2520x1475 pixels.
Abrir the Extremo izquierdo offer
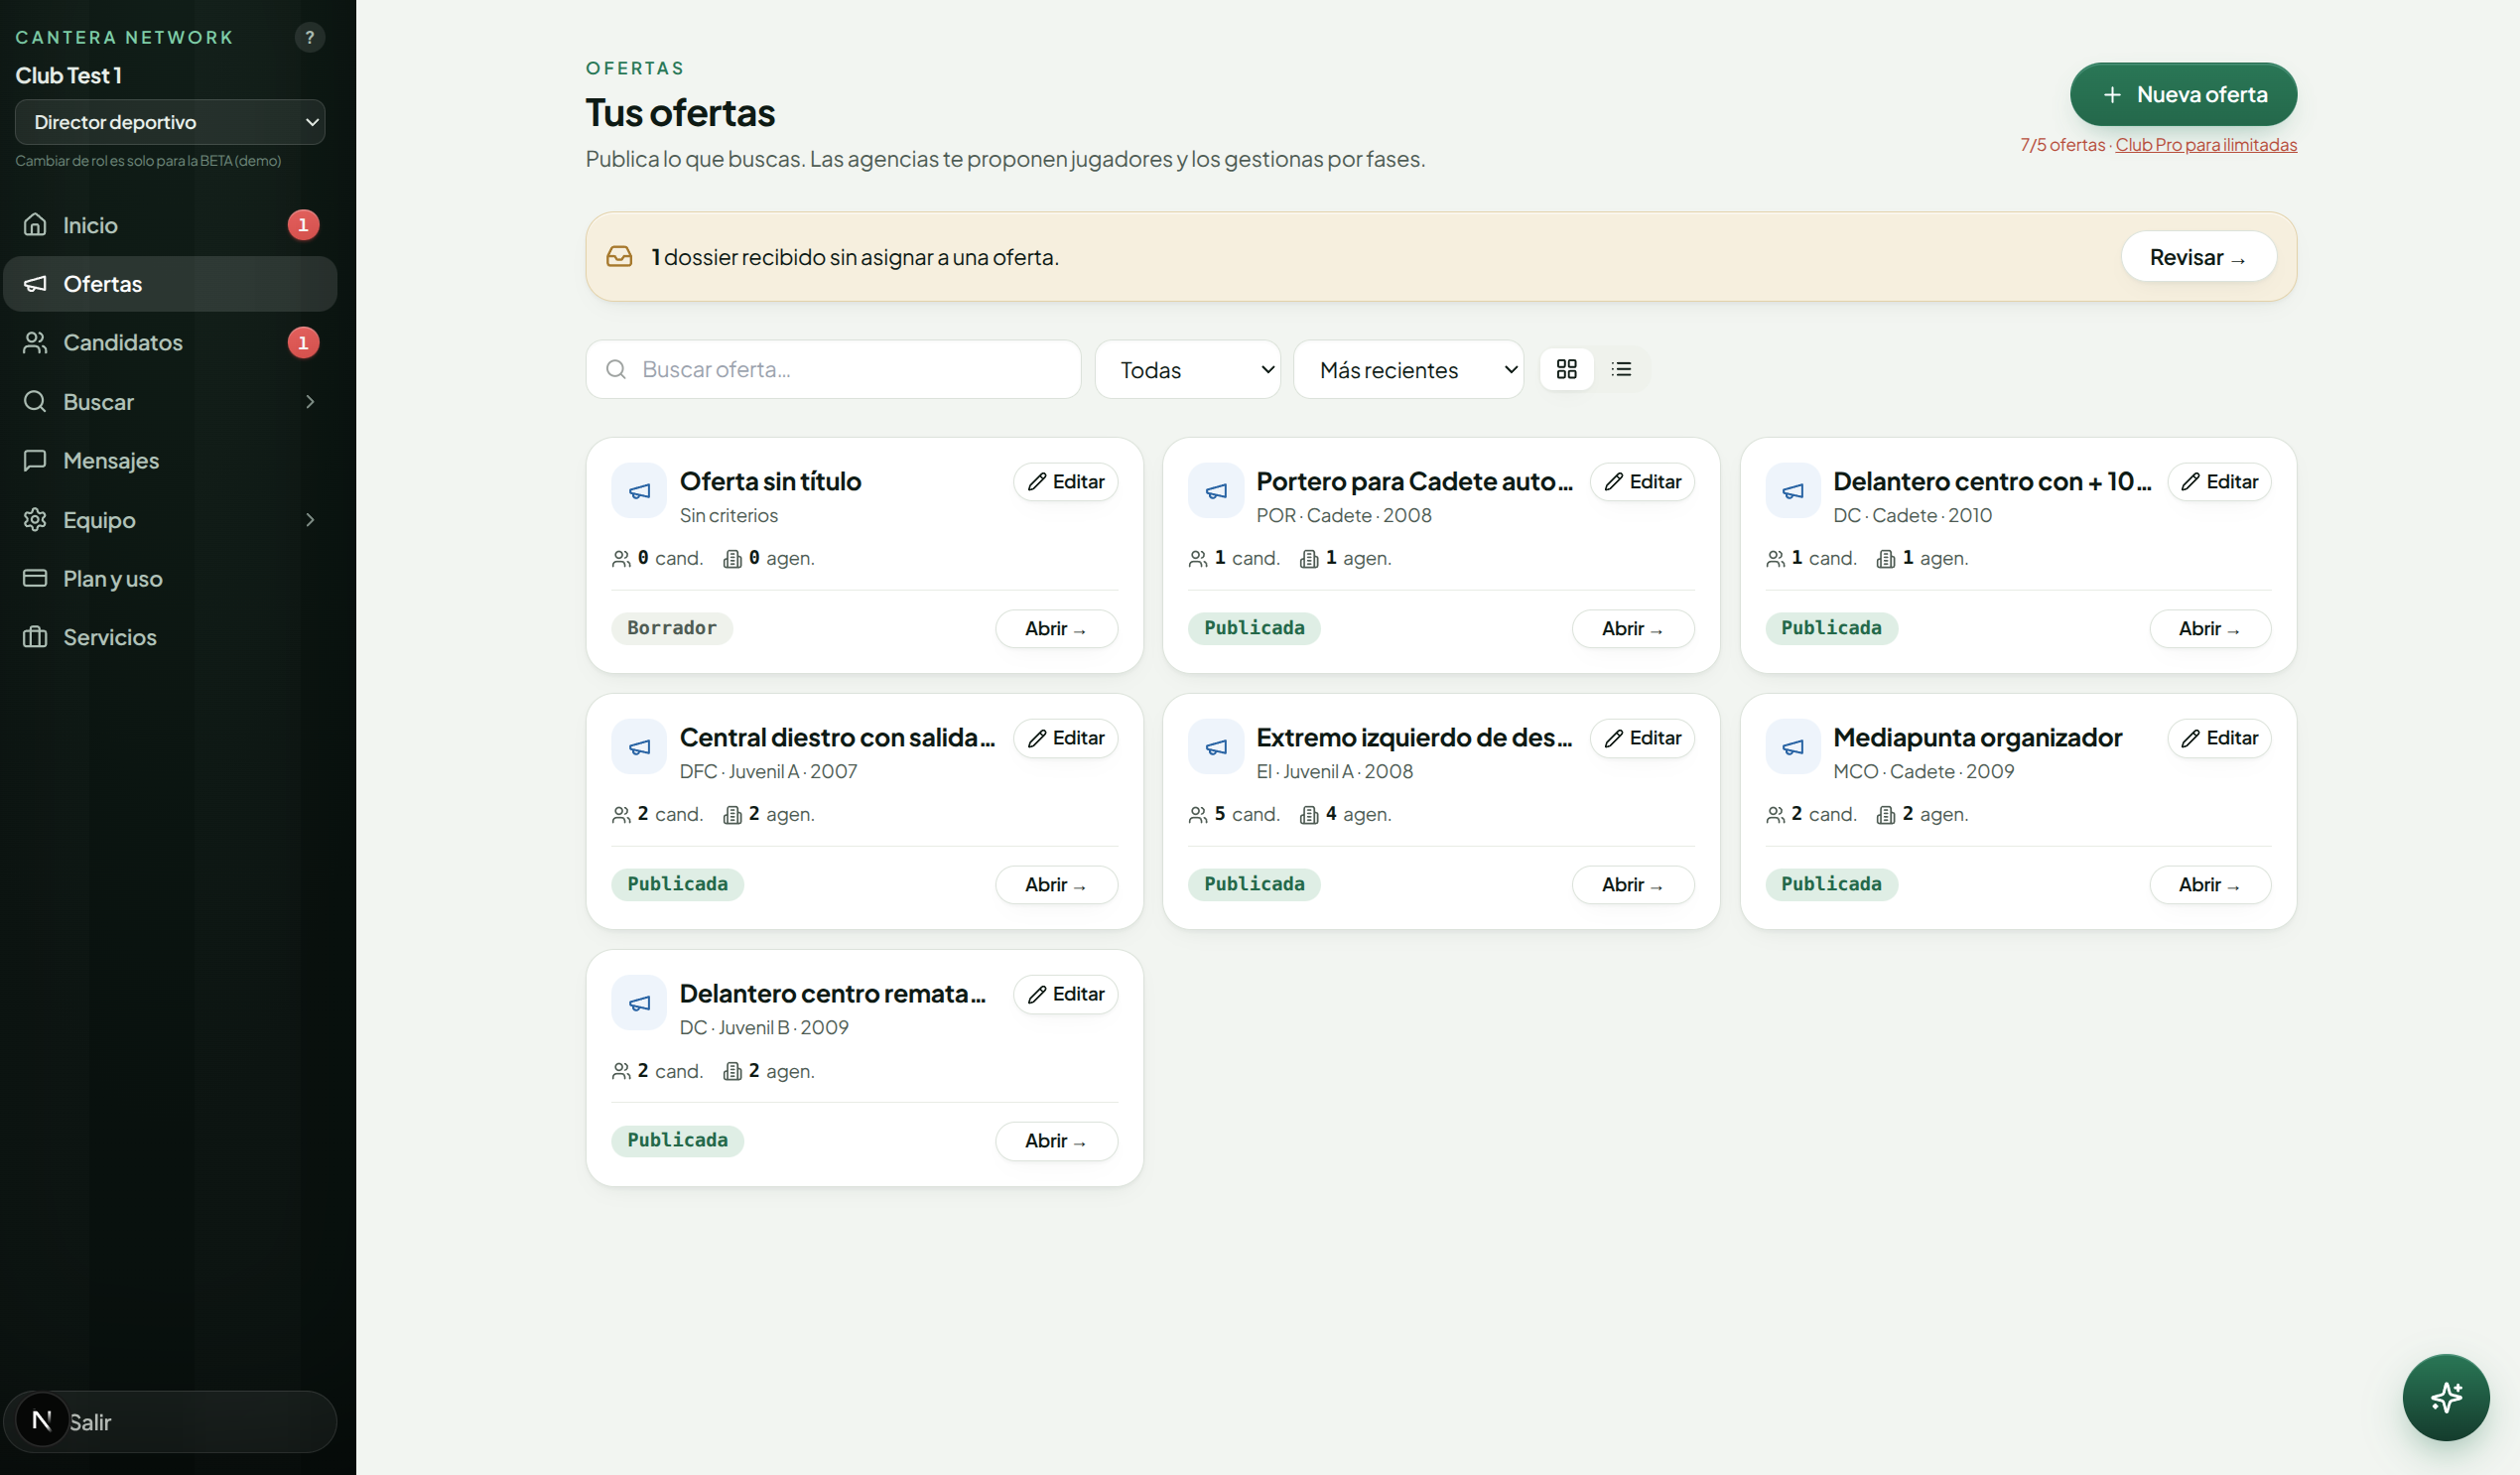tap(1632, 884)
